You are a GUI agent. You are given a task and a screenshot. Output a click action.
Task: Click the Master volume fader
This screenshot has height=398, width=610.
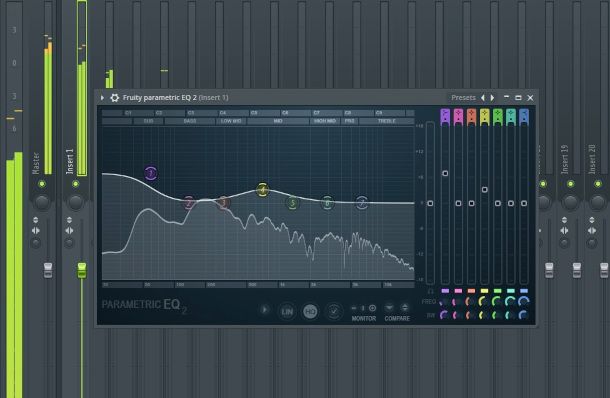pyautogui.click(x=48, y=270)
